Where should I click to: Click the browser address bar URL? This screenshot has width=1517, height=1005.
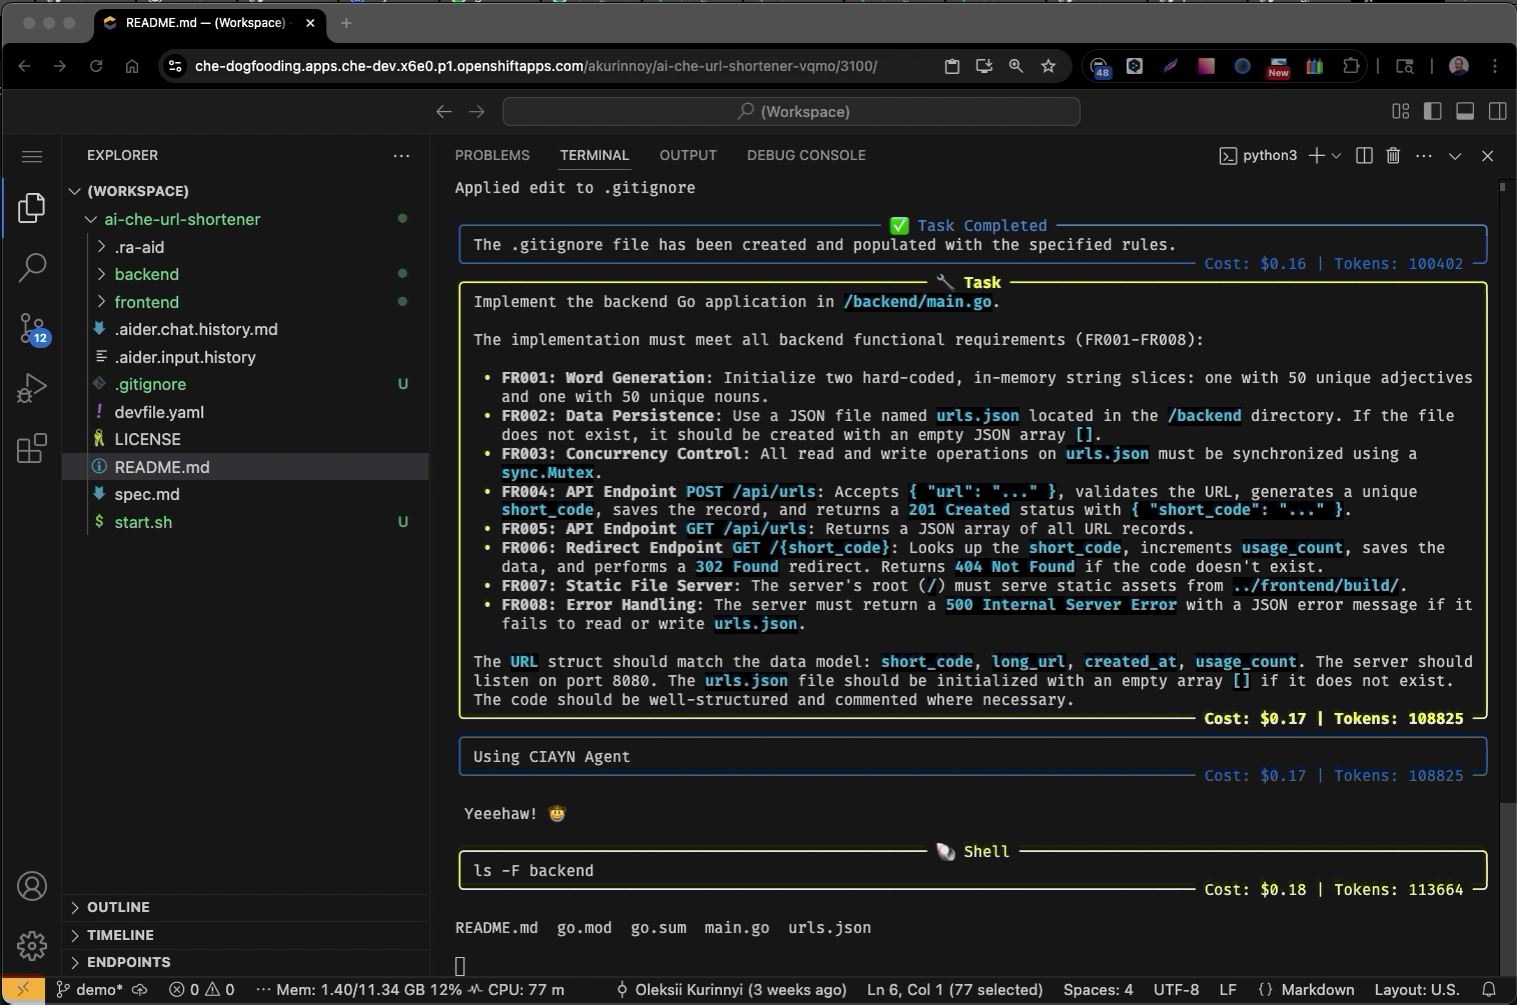[536, 66]
